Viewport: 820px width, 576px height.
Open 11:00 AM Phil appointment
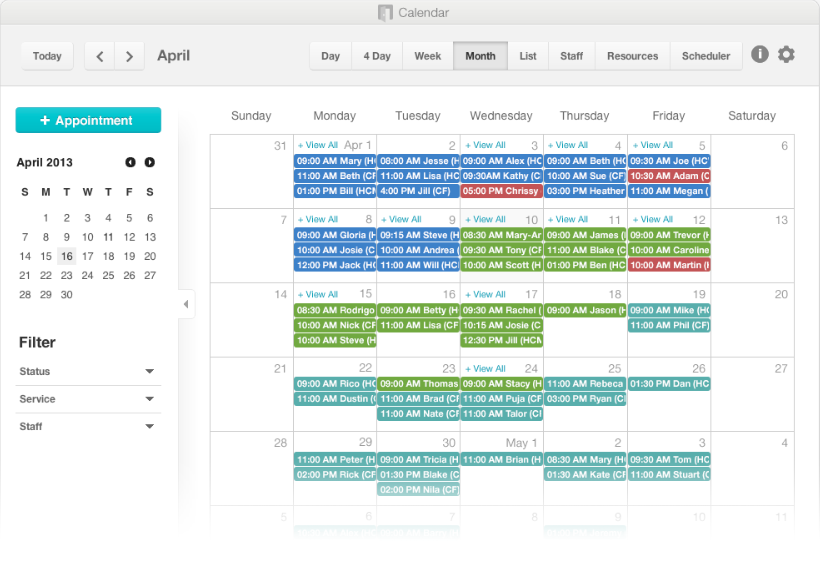[x=669, y=326]
